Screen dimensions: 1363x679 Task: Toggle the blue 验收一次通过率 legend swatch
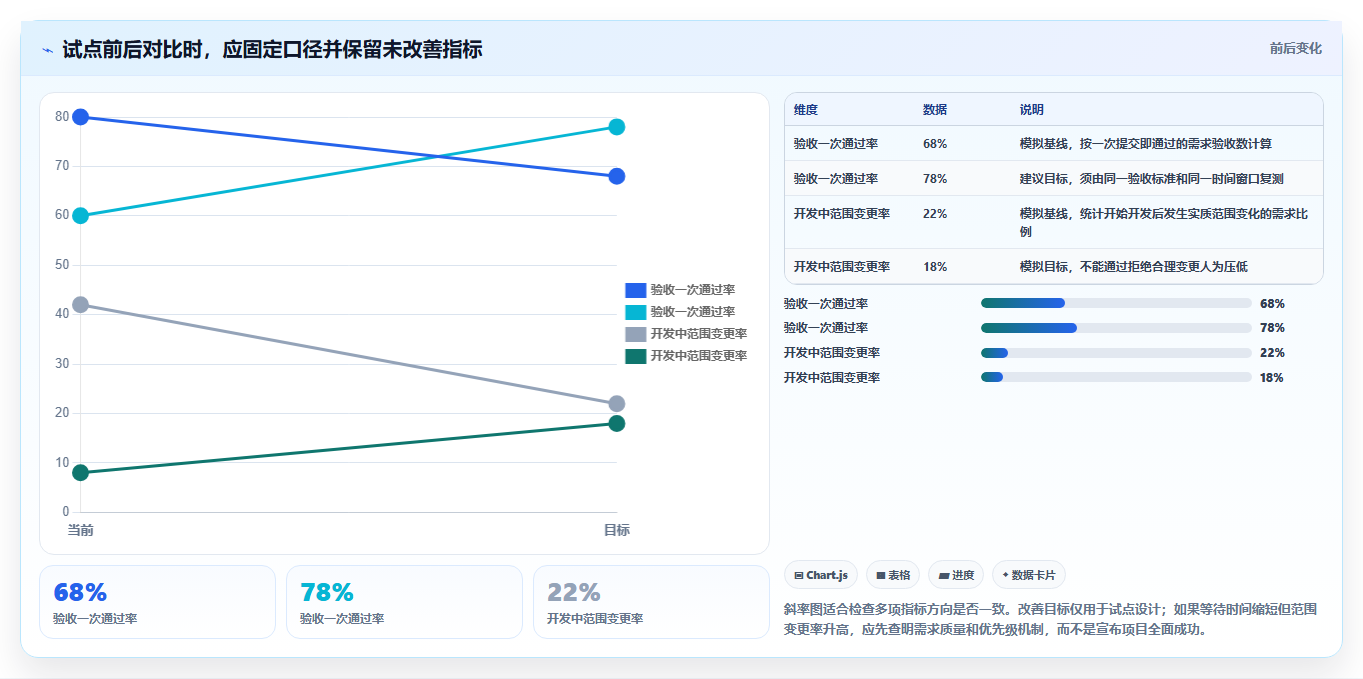(x=636, y=290)
